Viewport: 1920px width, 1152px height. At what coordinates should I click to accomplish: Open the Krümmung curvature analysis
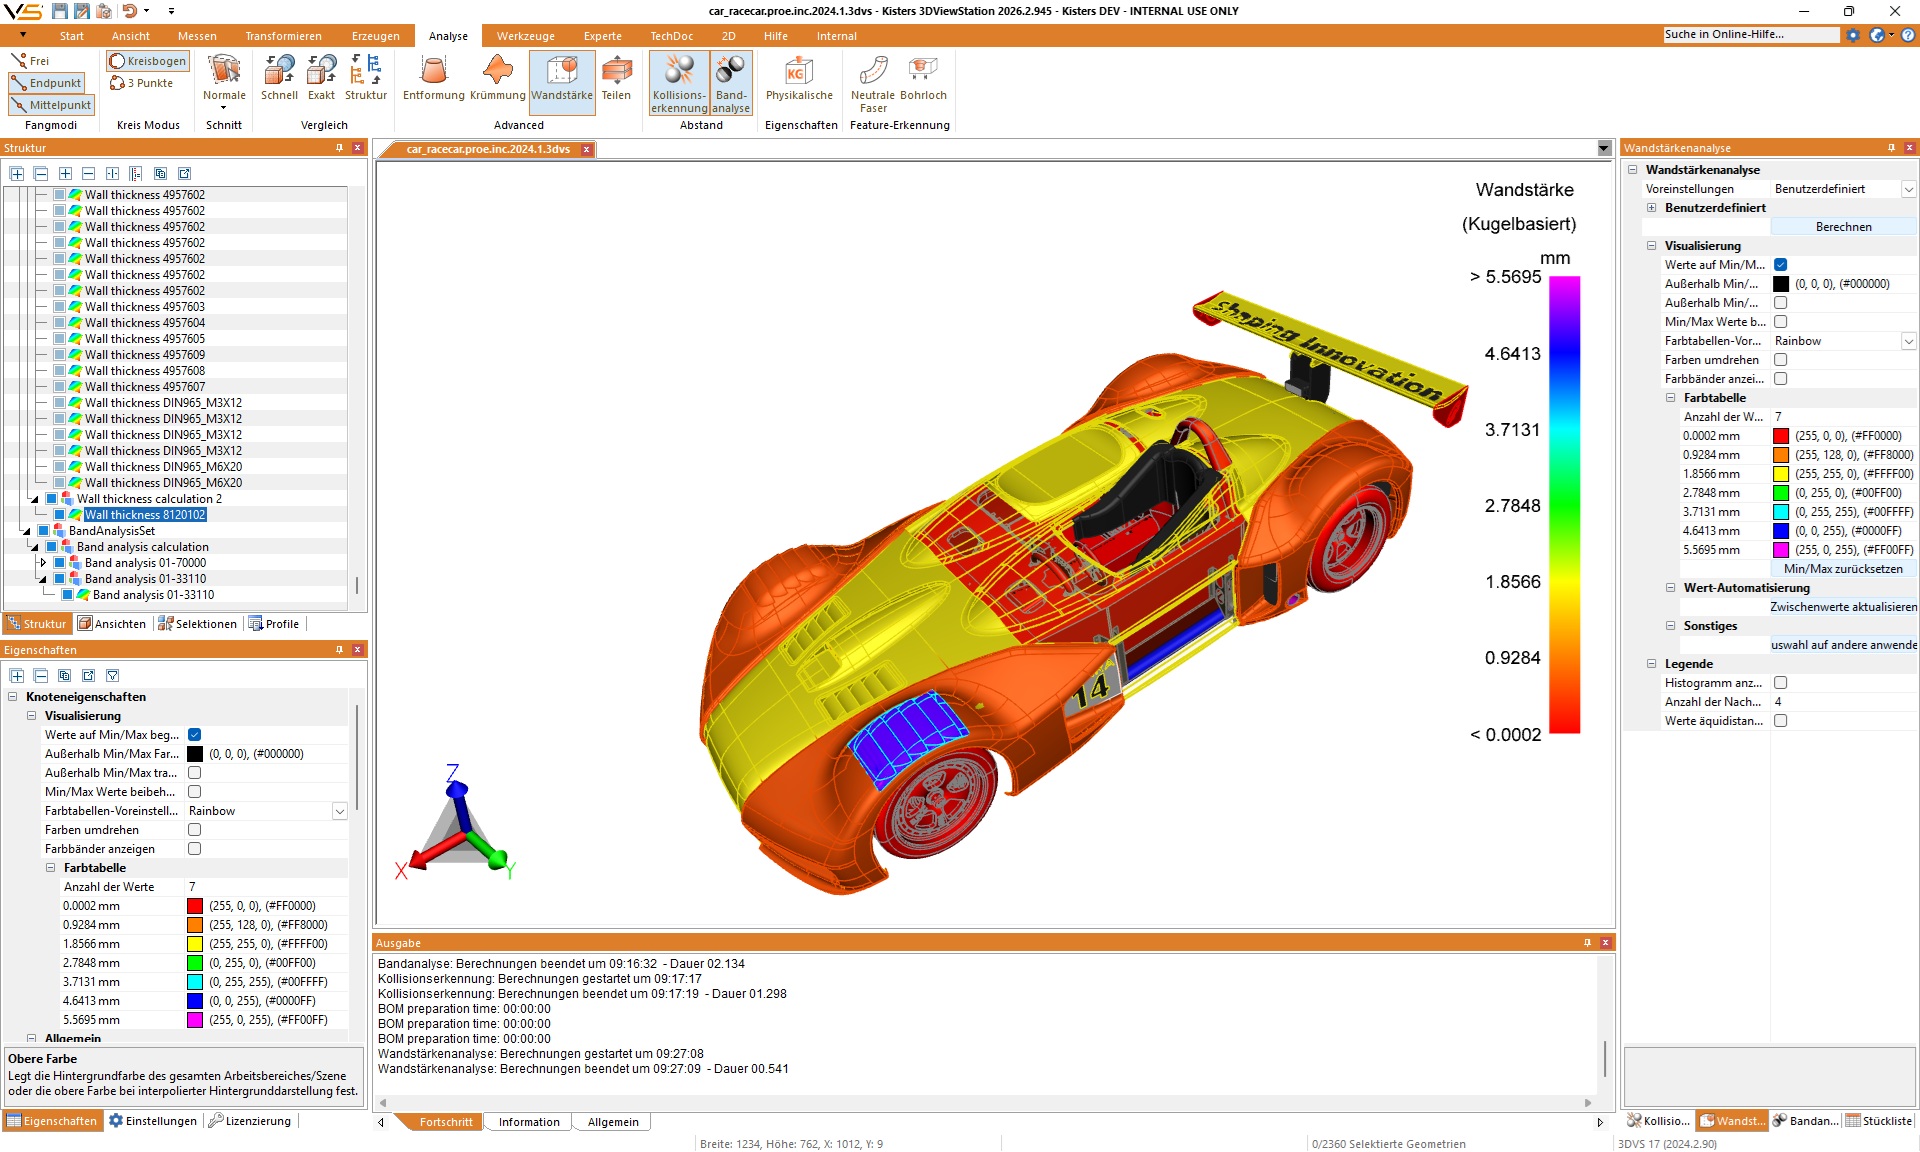[497, 78]
